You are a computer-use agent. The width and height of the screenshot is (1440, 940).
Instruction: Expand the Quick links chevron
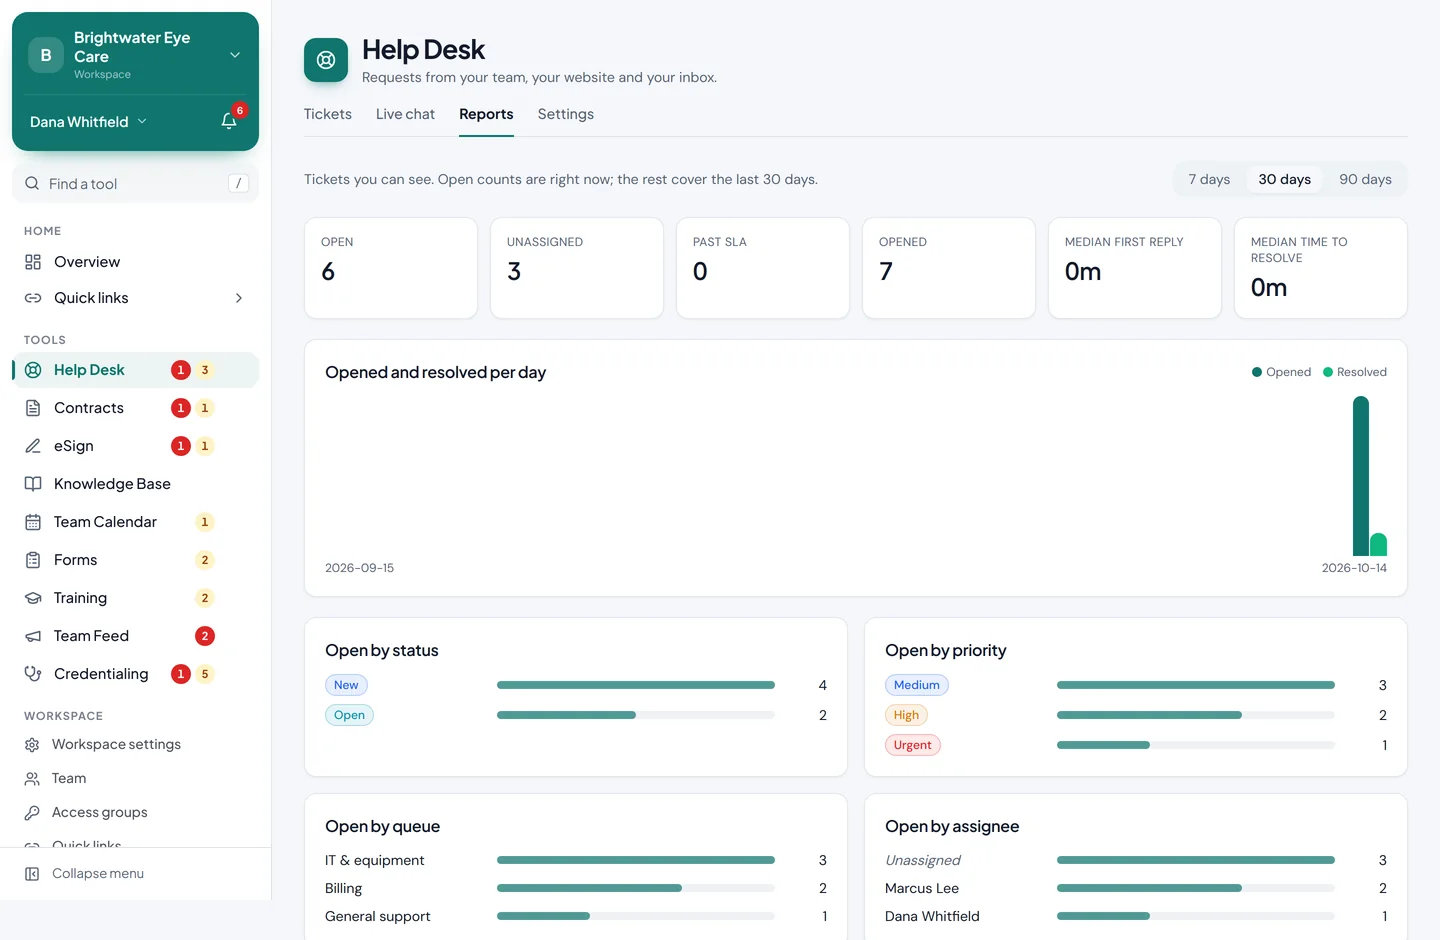tap(239, 298)
